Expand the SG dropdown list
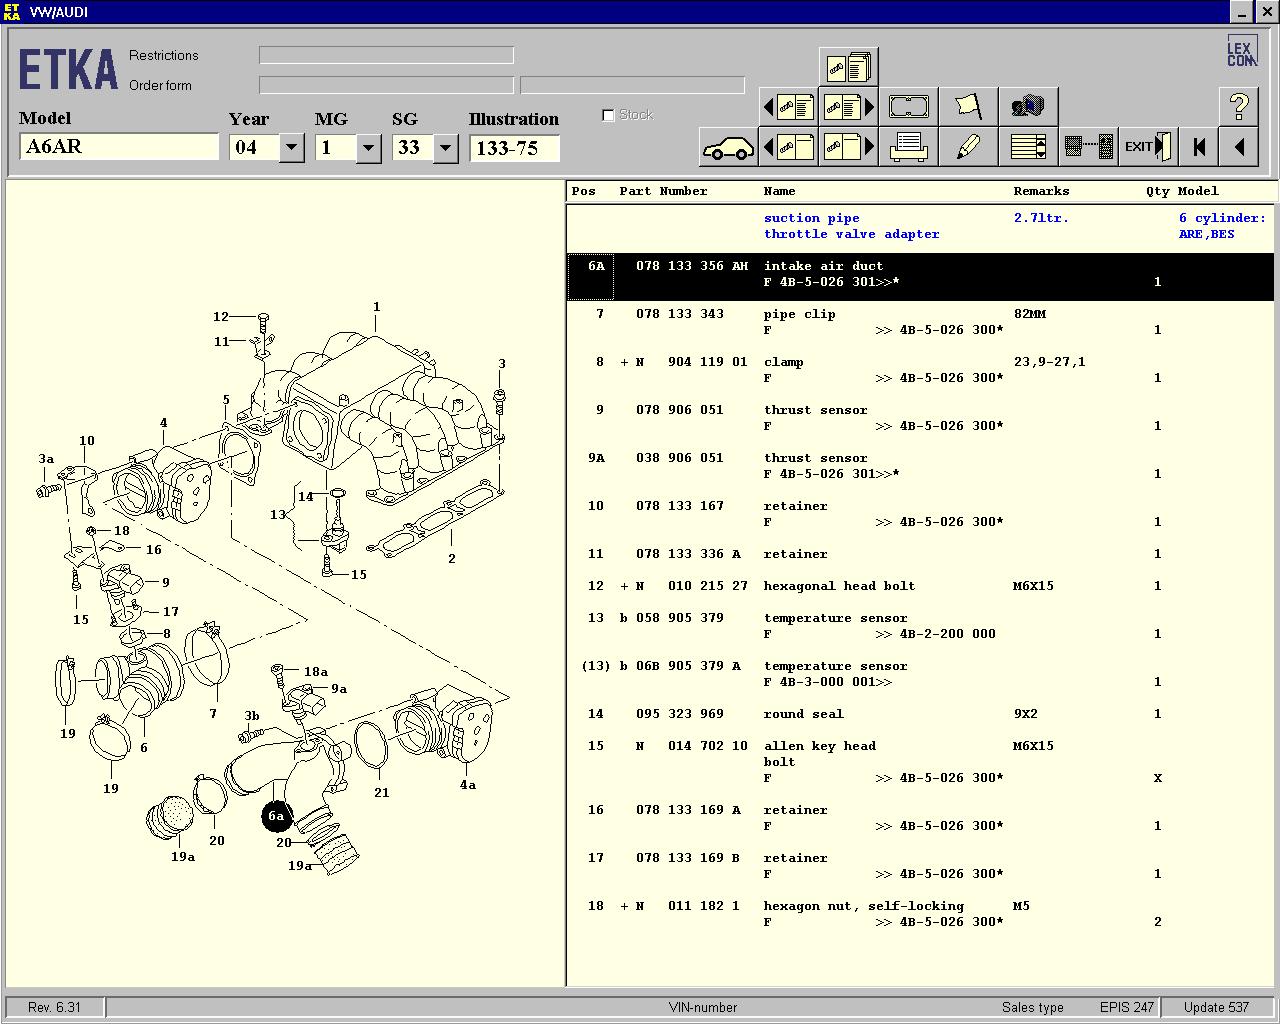The width and height of the screenshot is (1280, 1024). click(x=445, y=148)
